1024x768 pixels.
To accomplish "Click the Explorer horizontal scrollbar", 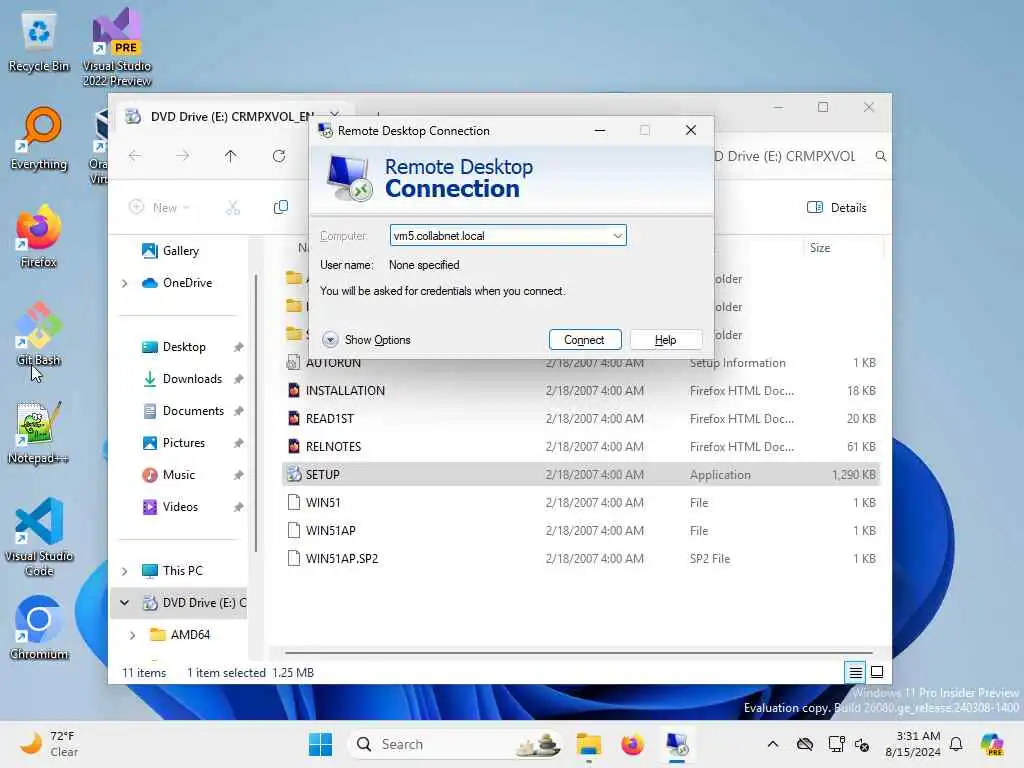I will pos(579,652).
